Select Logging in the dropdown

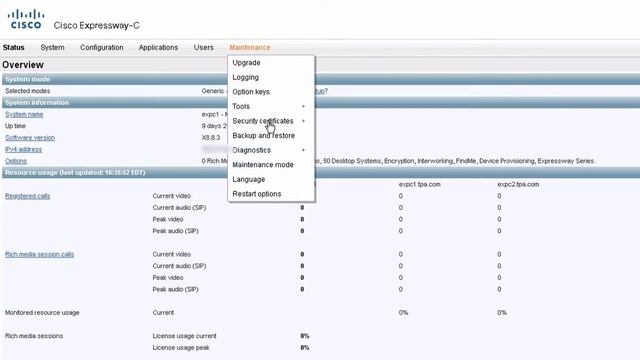point(245,77)
